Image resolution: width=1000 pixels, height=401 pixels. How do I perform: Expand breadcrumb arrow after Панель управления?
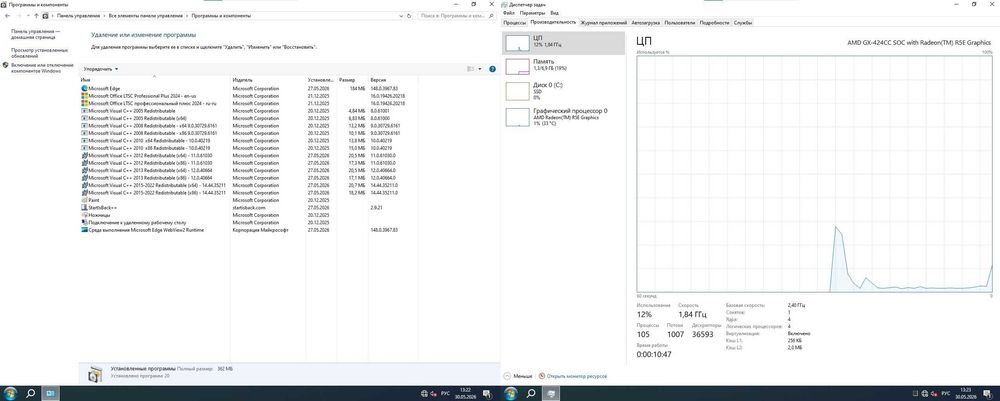click(103, 15)
